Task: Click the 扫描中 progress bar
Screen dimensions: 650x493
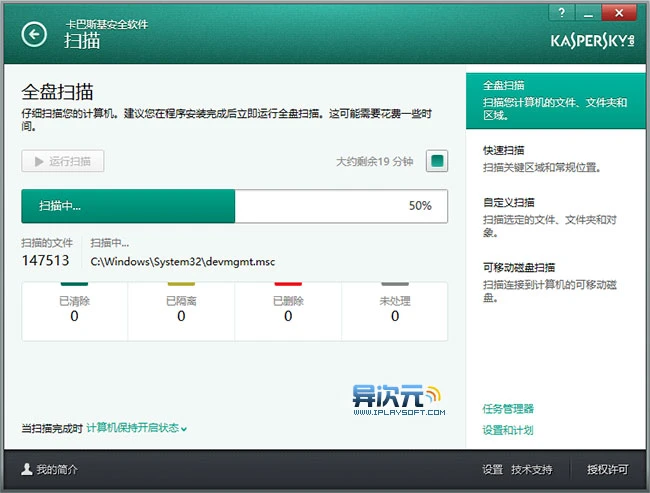Action: (235, 206)
